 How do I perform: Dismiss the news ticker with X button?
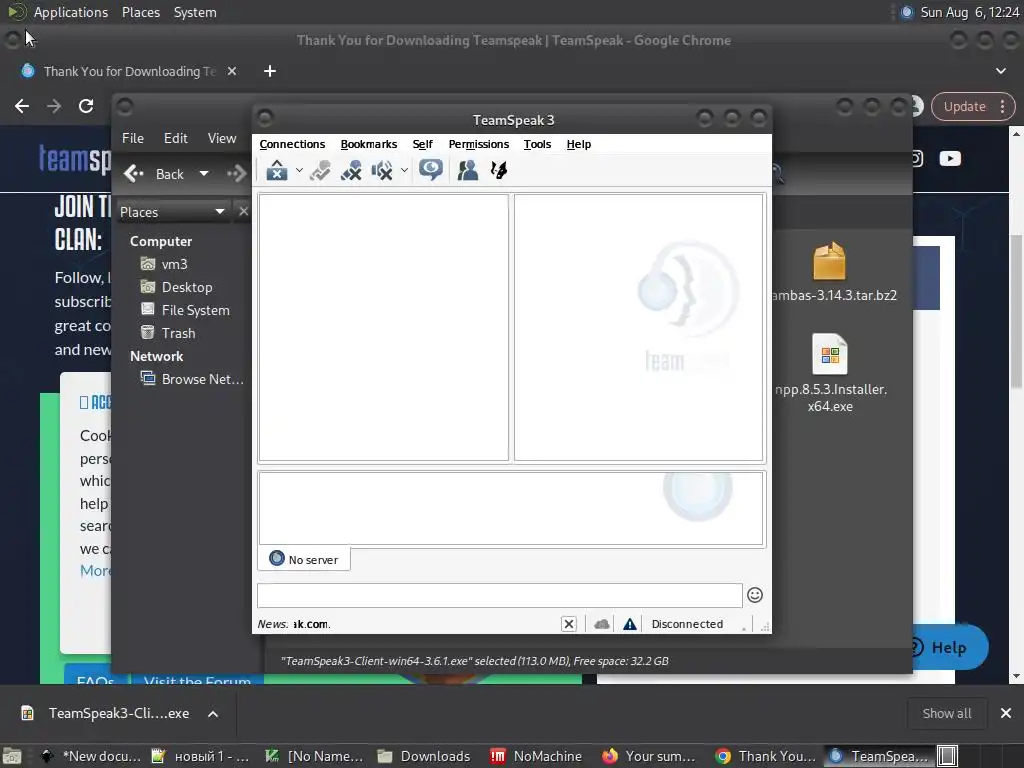click(x=569, y=624)
